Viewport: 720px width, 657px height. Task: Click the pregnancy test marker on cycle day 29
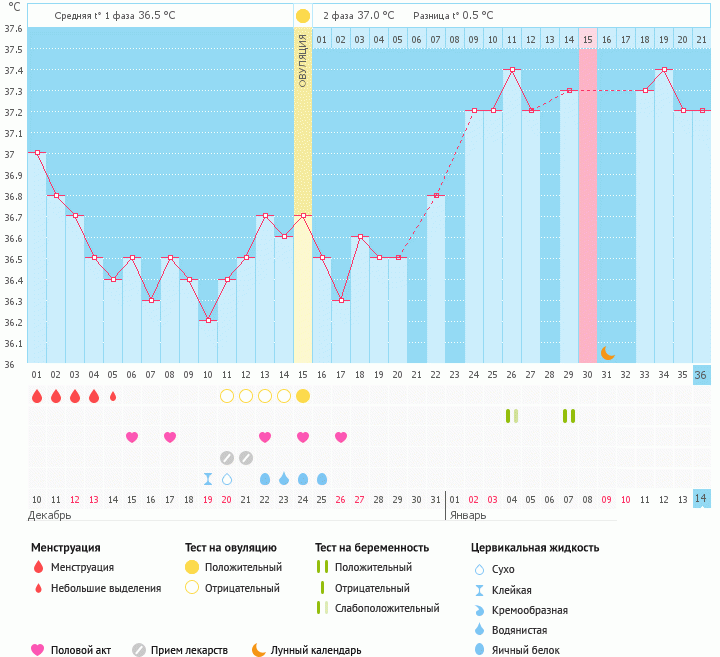tap(569, 416)
